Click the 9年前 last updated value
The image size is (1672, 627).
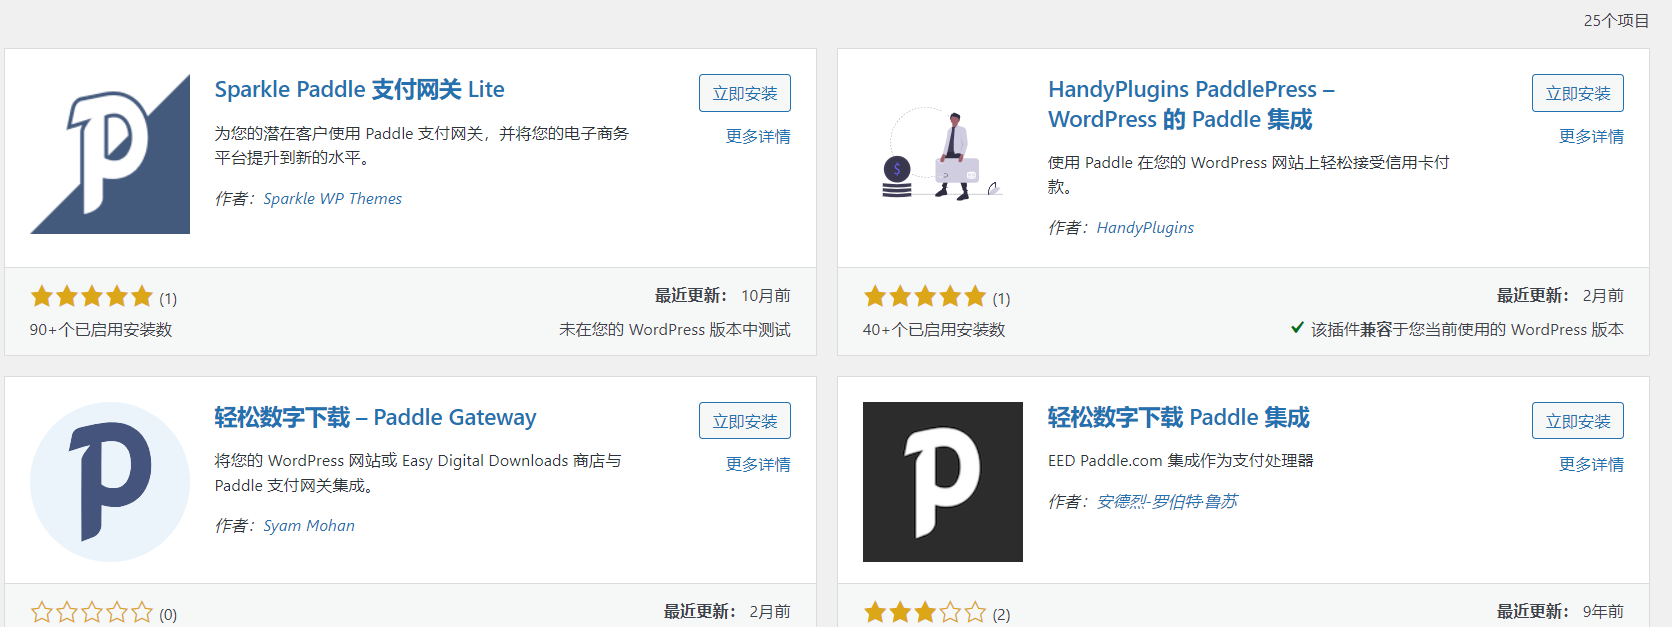click(1603, 612)
